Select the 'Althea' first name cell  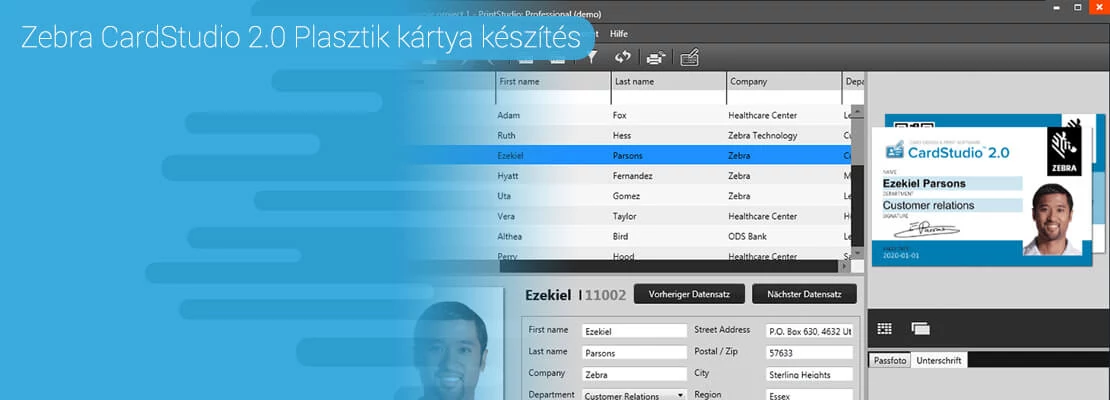pos(510,236)
